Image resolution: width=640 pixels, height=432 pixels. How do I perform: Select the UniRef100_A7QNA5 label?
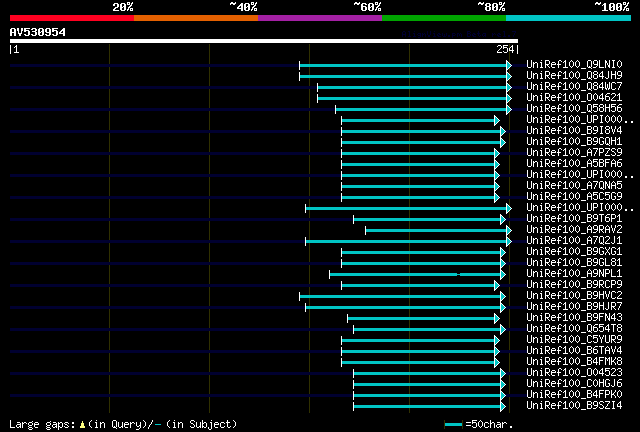[x=574, y=186]
